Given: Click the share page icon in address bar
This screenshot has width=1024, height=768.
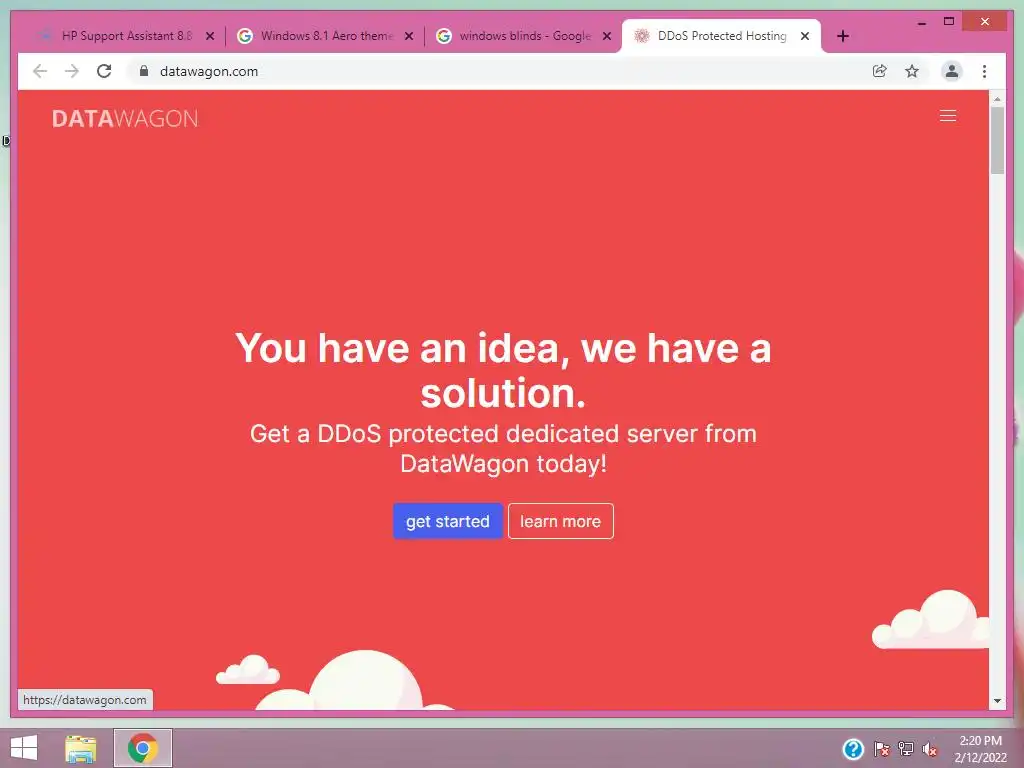Looking at the screenshot, I should [880, 71].
